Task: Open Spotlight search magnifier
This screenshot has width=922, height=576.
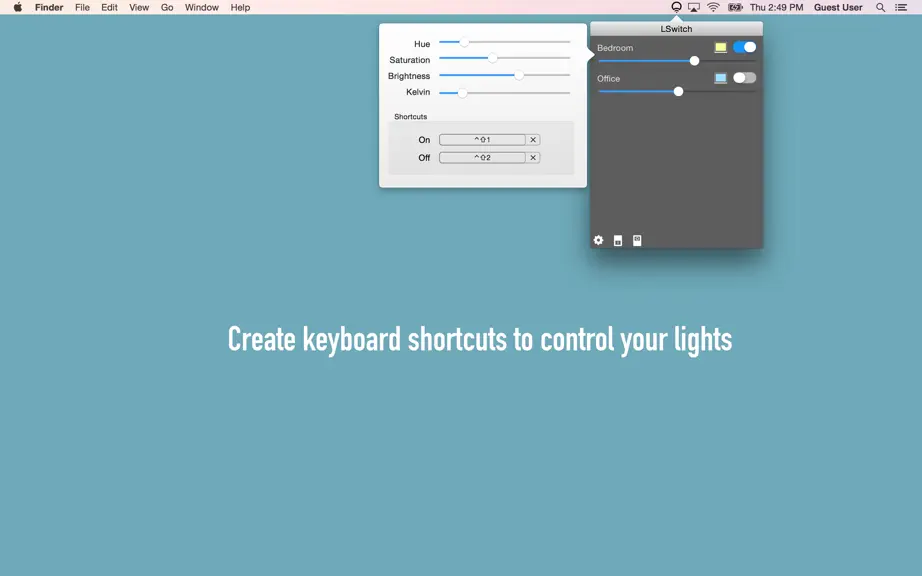Action: pos(880,7)
